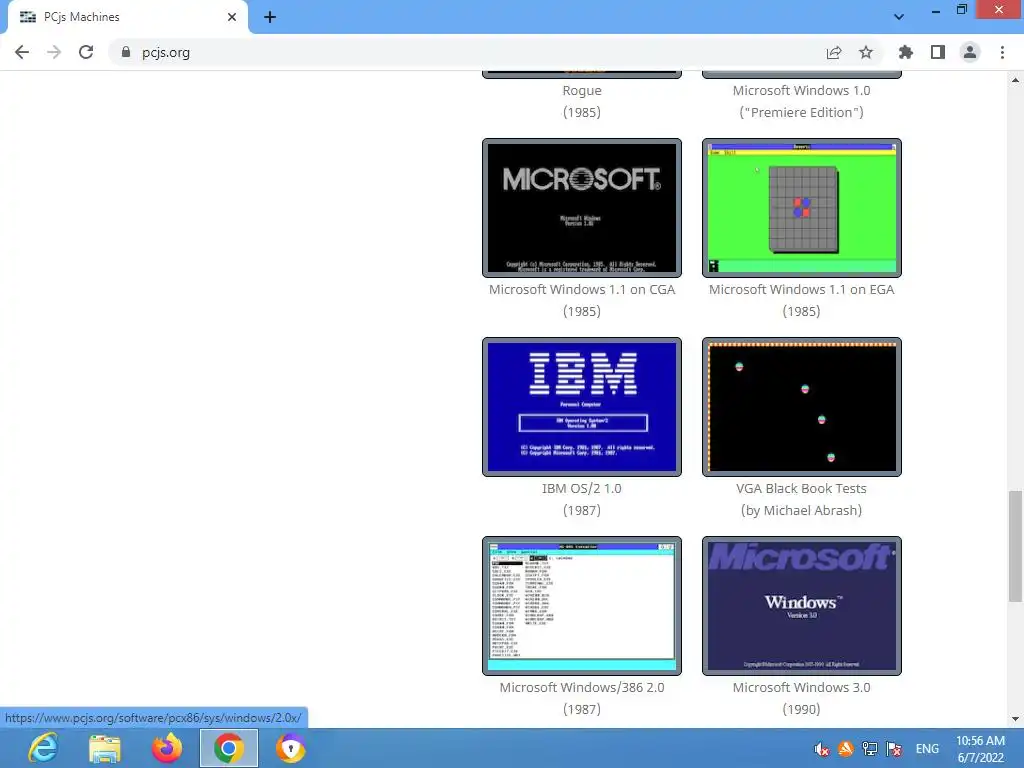
Task: Click the IBM OS/2 1.0 text link
Action: [x=582, y=488]
